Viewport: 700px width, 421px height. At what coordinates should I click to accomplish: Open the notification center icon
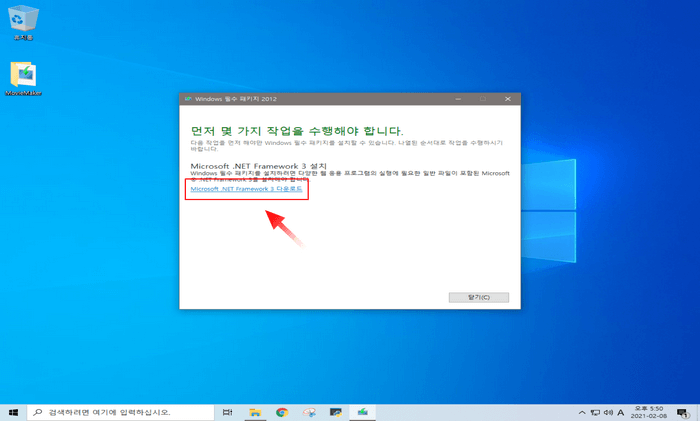pyautogui.click(x=682, y=413)
